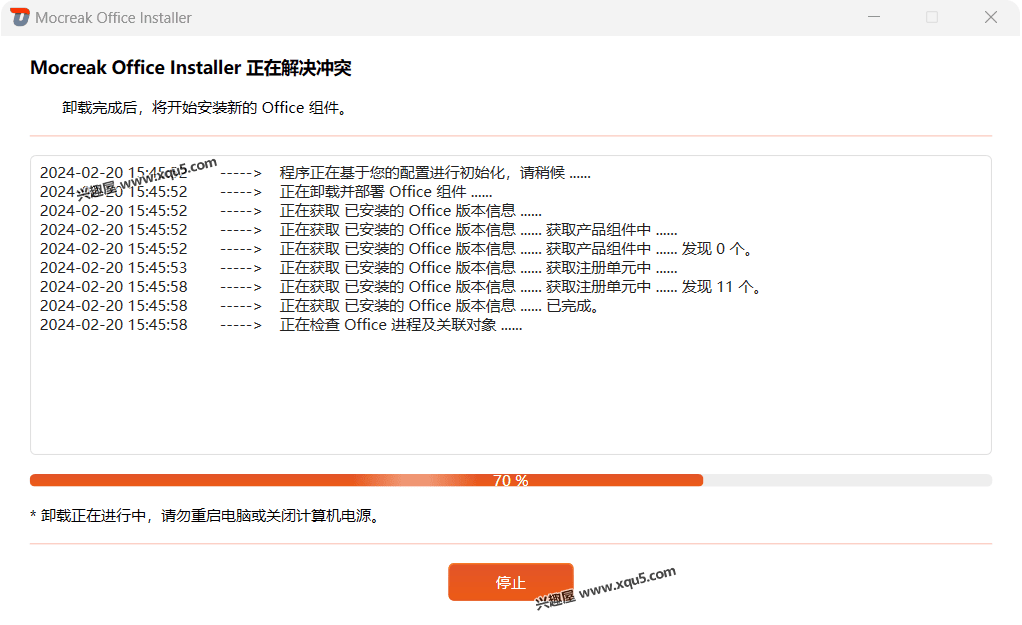
Task: Close the Mocreak Office Installer window
Action: click(x=991, y=18)
